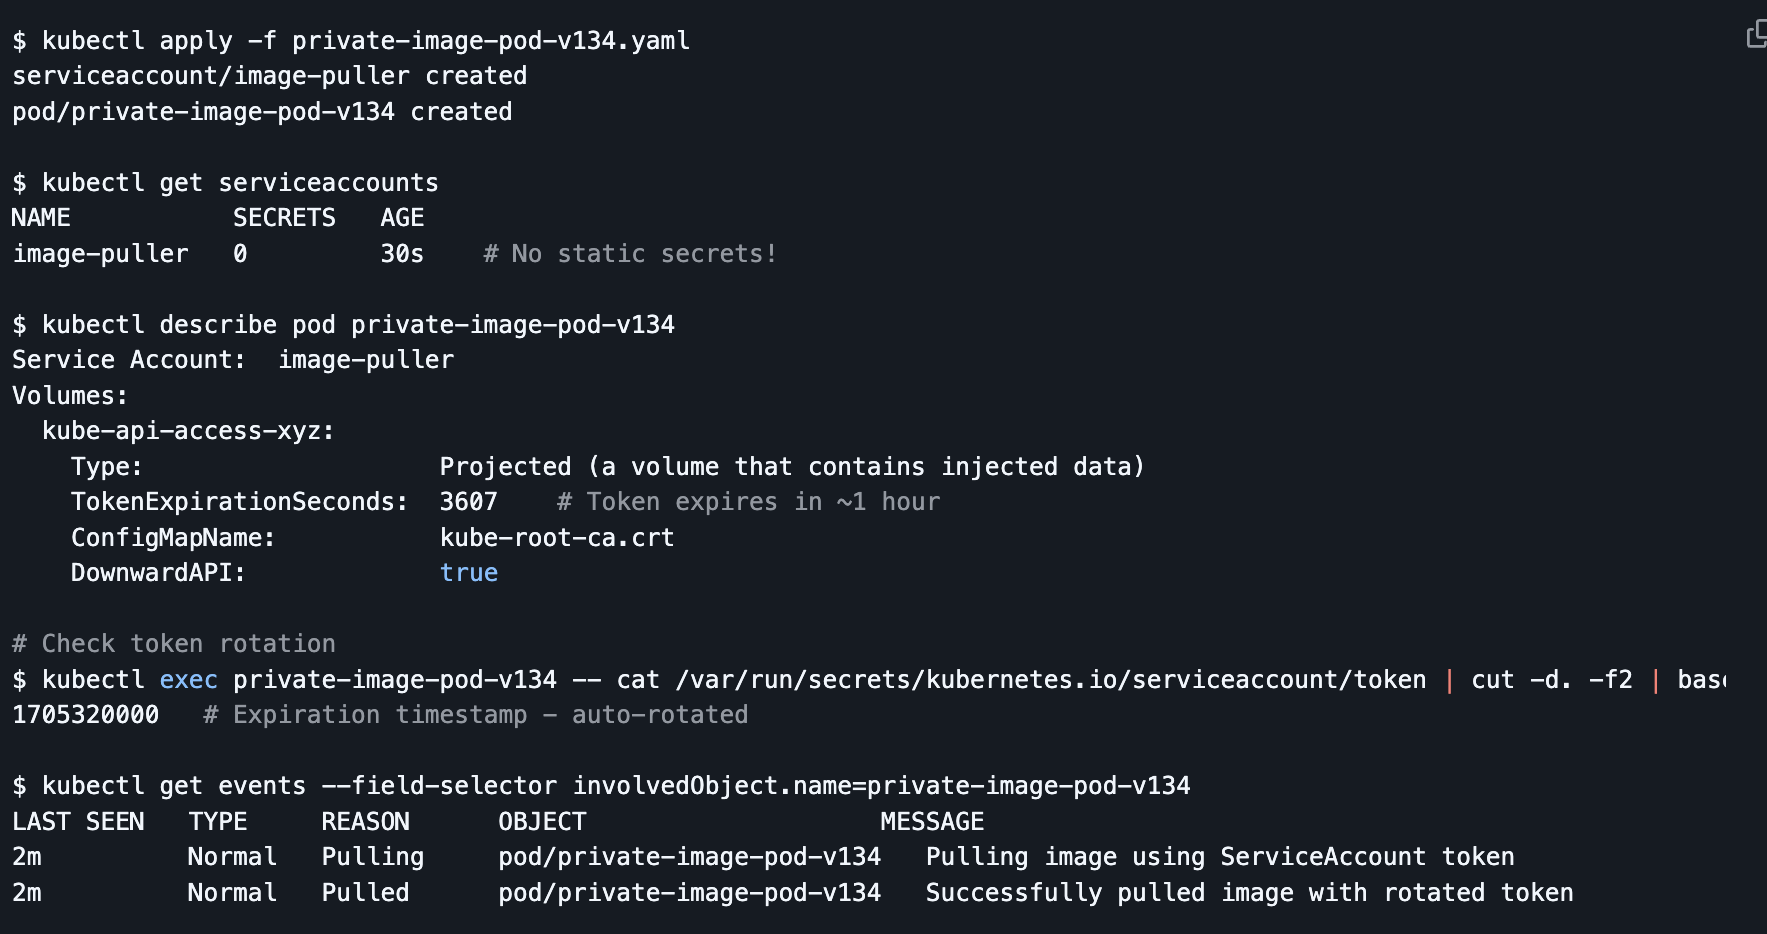Click the copy code icon
This screenshot has height=934, width=1767.
coord(1755,35)
